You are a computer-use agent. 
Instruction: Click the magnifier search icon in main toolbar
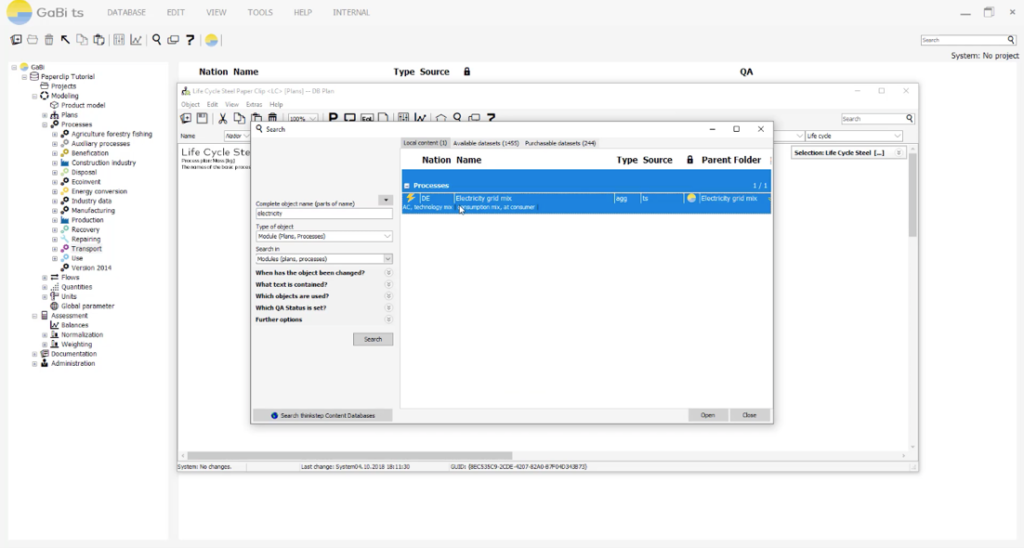157,40
